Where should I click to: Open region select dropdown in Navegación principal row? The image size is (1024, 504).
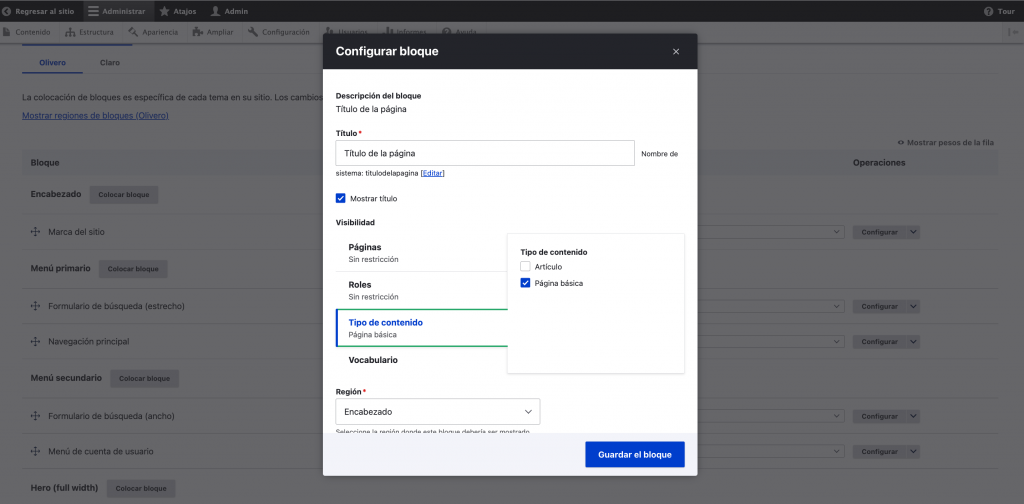(x=838, y=342)
